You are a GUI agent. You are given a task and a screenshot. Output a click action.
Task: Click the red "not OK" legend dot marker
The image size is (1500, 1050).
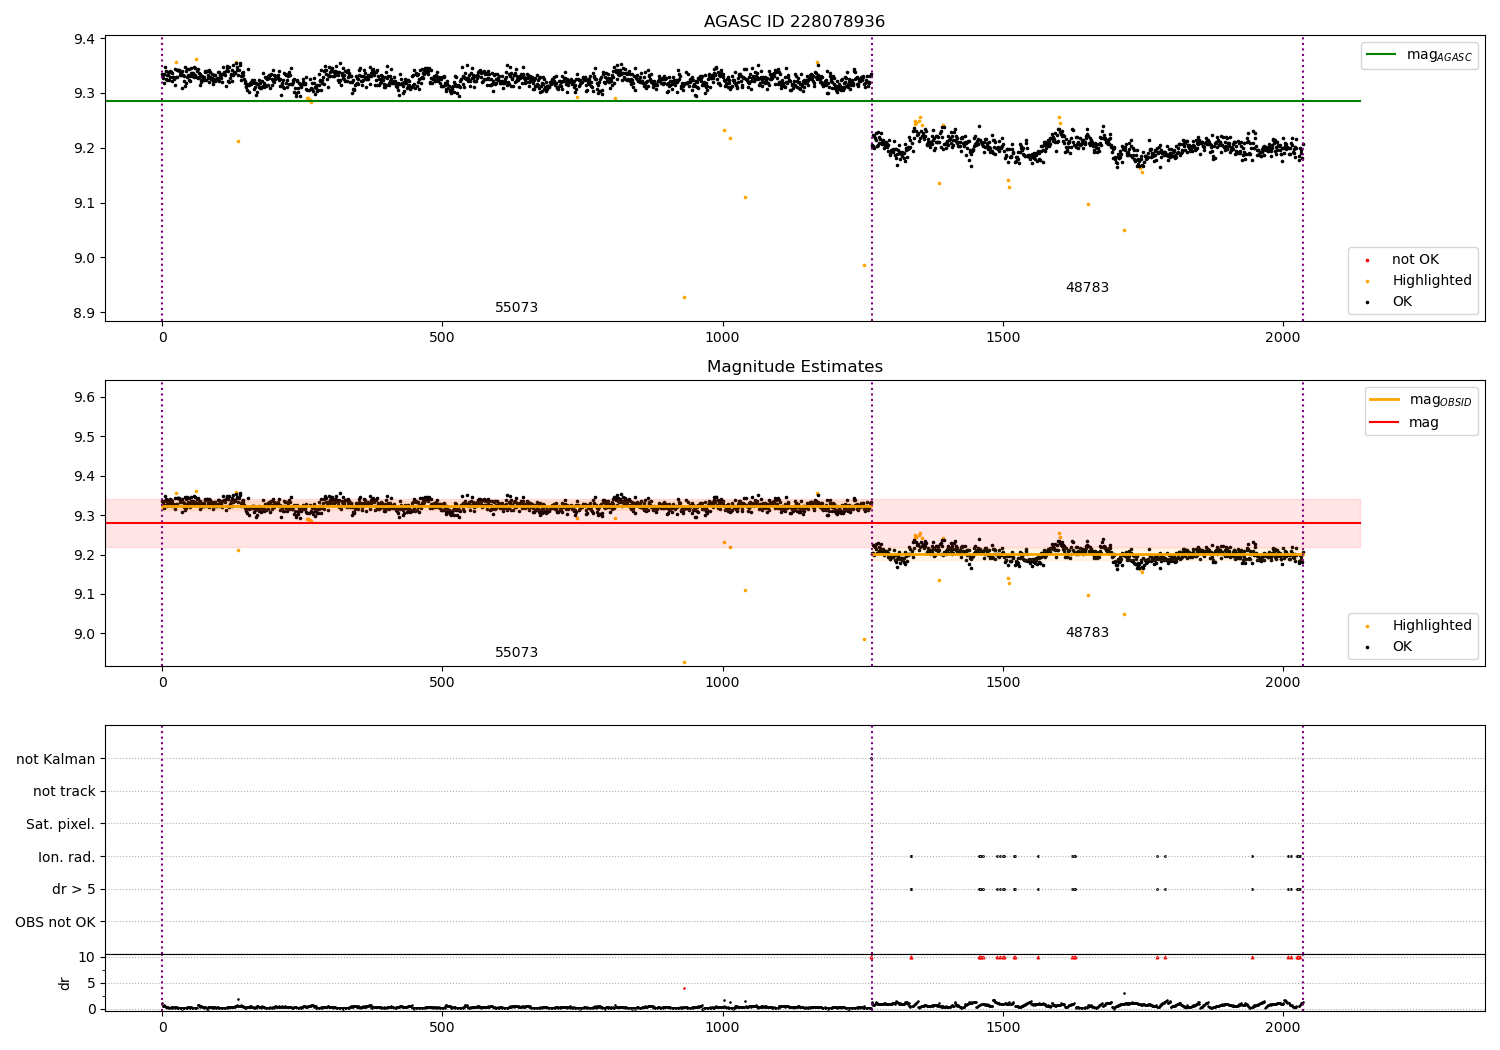pyautogui.click(x=1367, y=260)
